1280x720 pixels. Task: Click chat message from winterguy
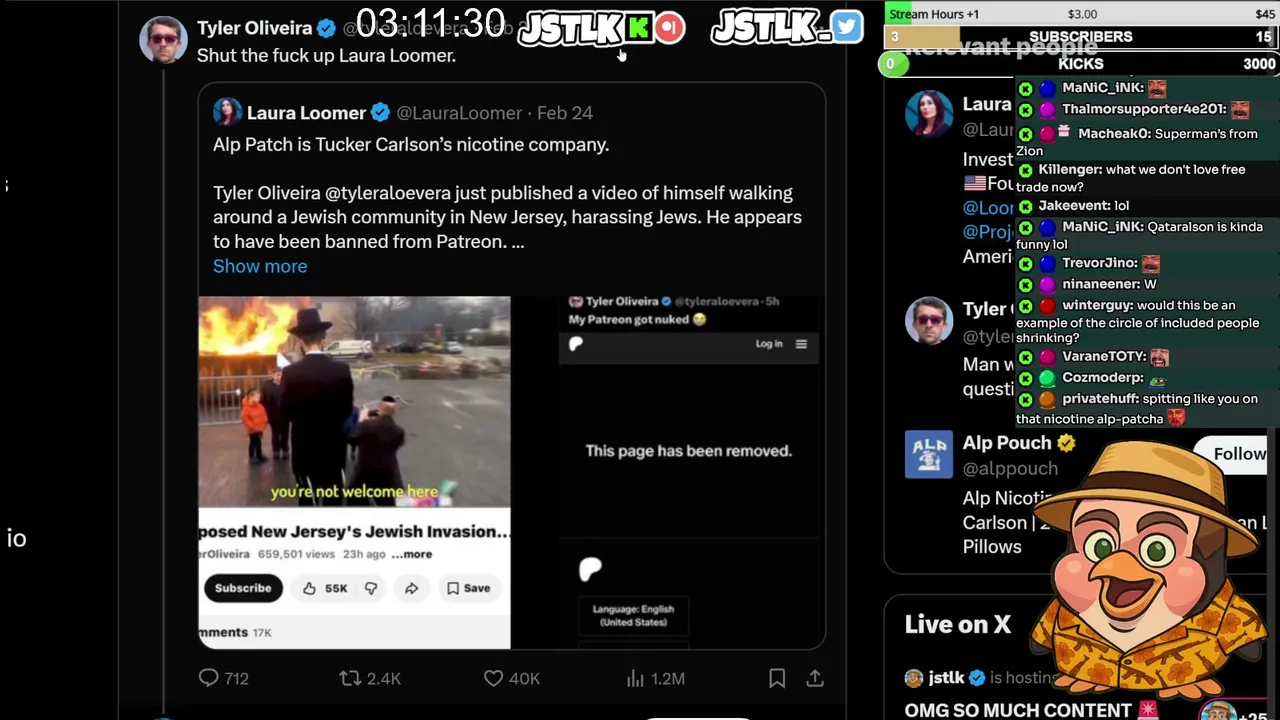(1138, 322)
